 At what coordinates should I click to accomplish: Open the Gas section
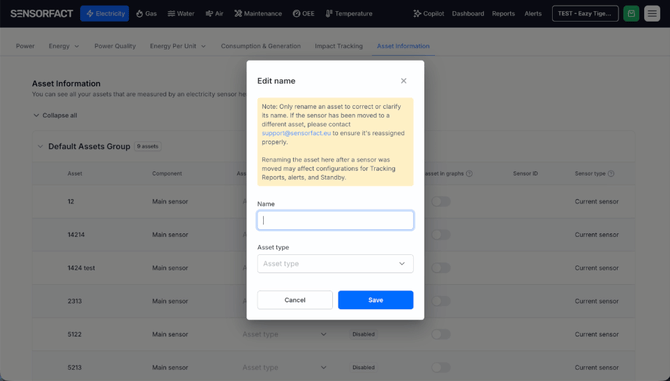(x=147, y=14)
